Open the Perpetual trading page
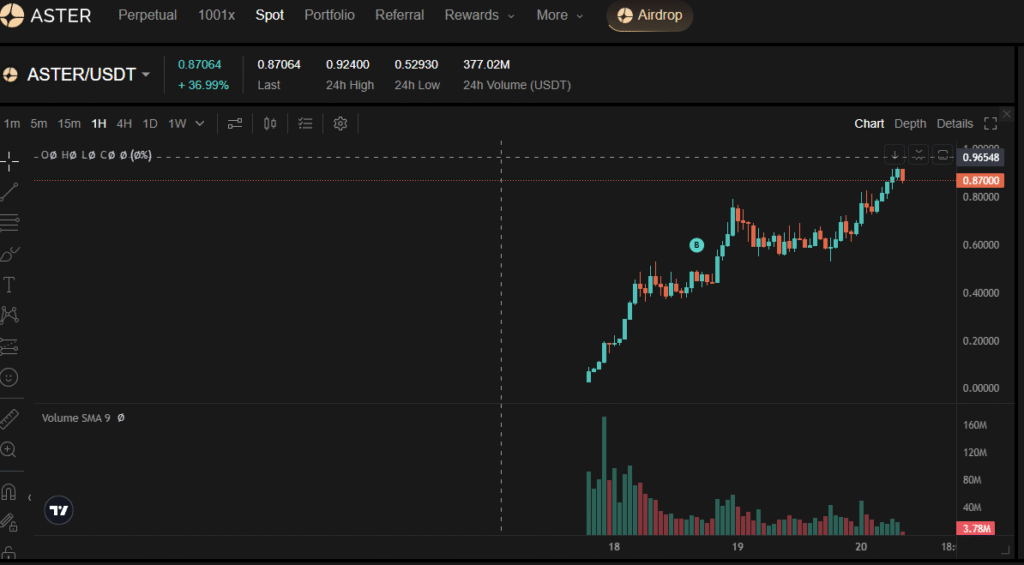1024x565 pixels. (x=148, y=15)
